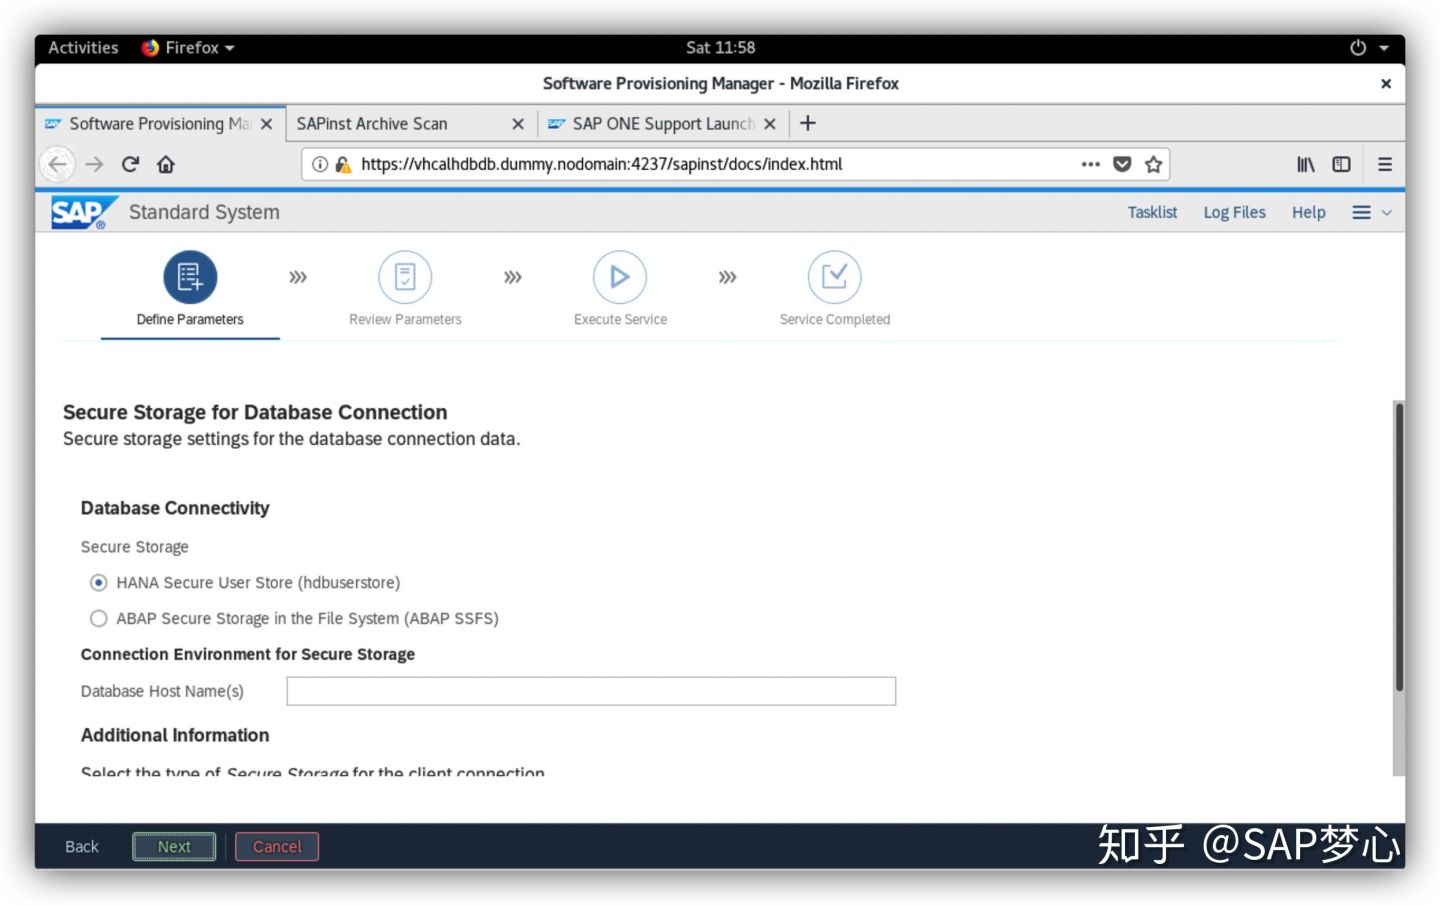The image size is (1440, 905).
Task: Click the Standard System title text
Action: (204, 212)
